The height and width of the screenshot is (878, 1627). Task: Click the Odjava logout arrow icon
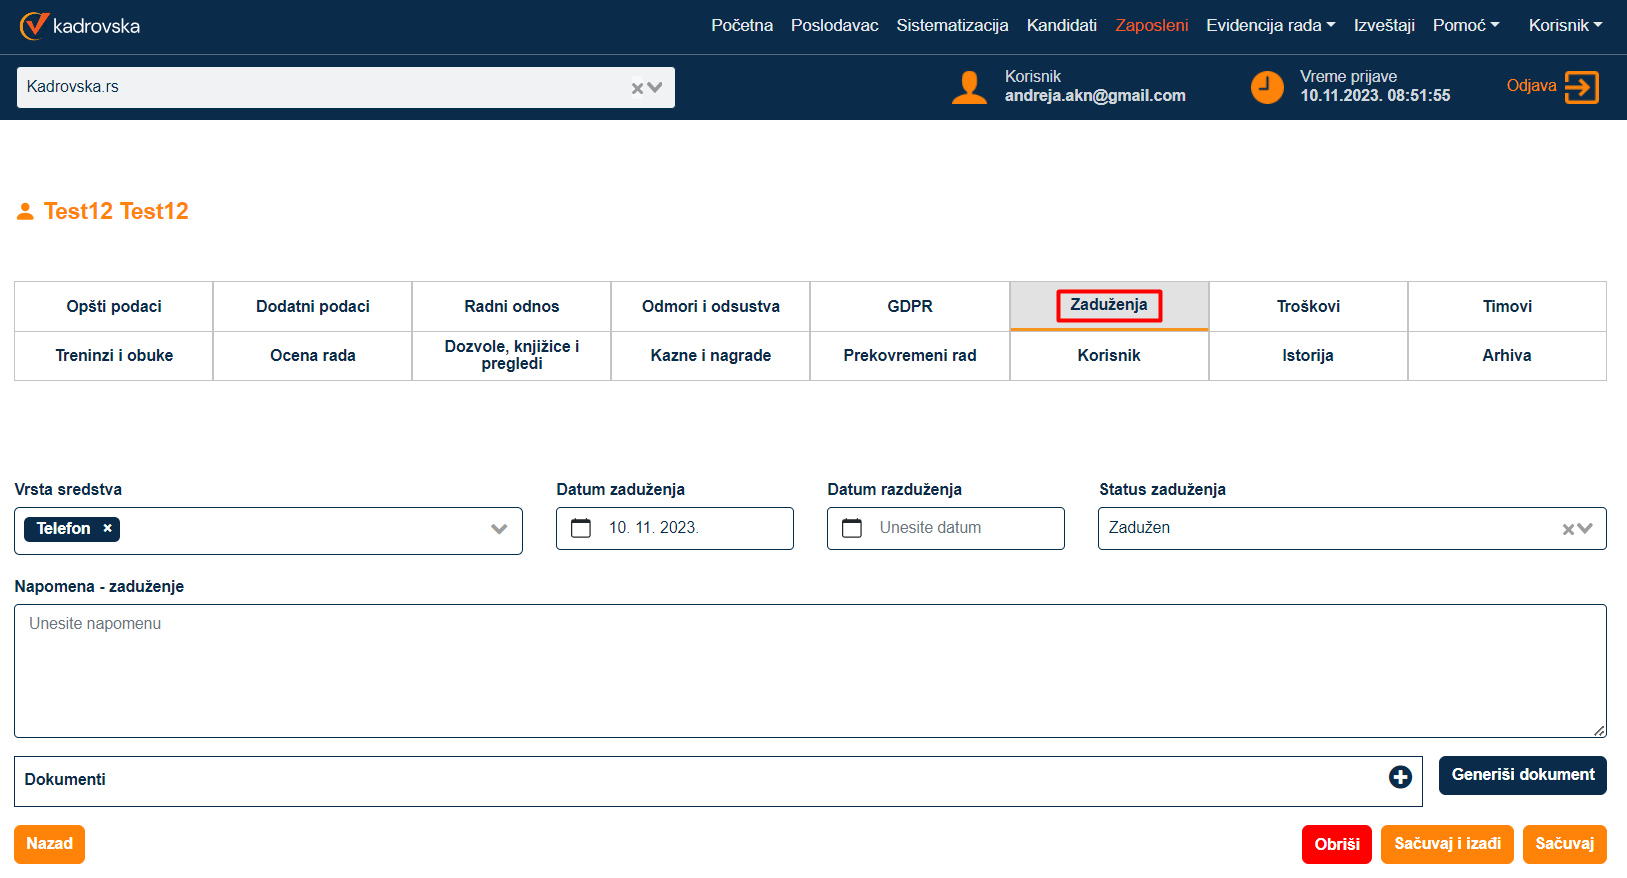pos(1581,87)
